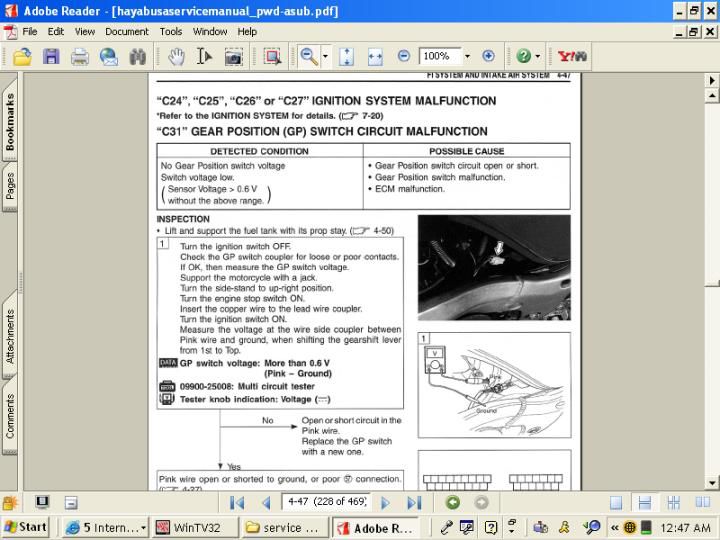The height and width of the screenshot is (540, 720).
Task: Select the Hand tool
Action: 176,57
